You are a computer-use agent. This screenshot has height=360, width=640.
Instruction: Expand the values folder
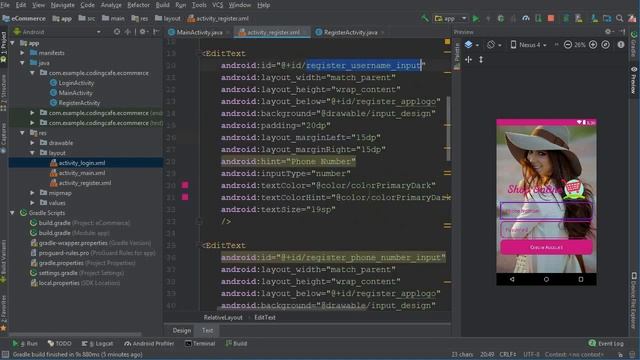tap(32, 202)
